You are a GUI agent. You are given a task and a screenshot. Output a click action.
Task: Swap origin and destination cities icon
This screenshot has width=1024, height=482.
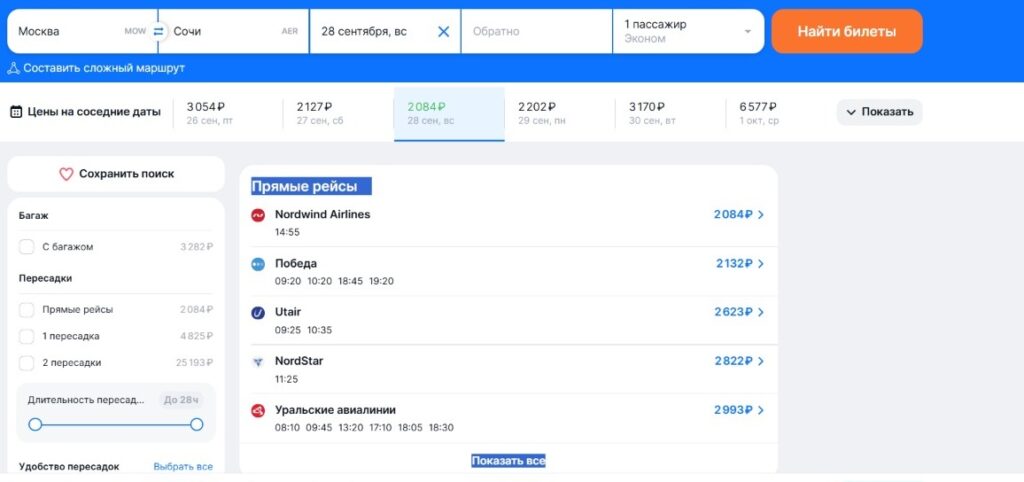158,31
